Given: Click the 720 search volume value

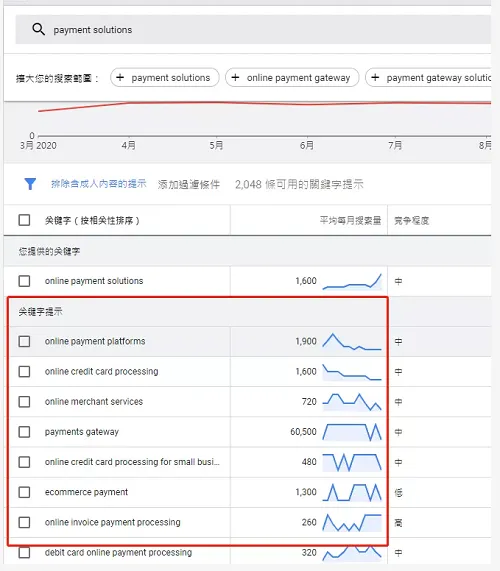Looking at the screenshot, I should pos(309,402).
